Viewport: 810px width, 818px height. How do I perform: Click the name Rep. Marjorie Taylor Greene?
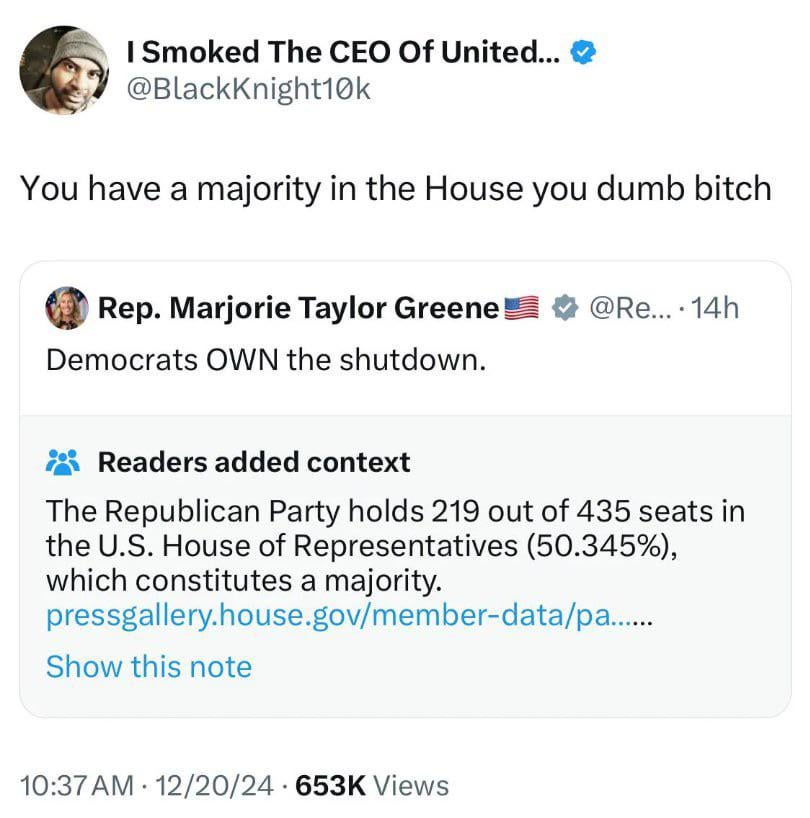pyautogui.click(x=298, y=307)
